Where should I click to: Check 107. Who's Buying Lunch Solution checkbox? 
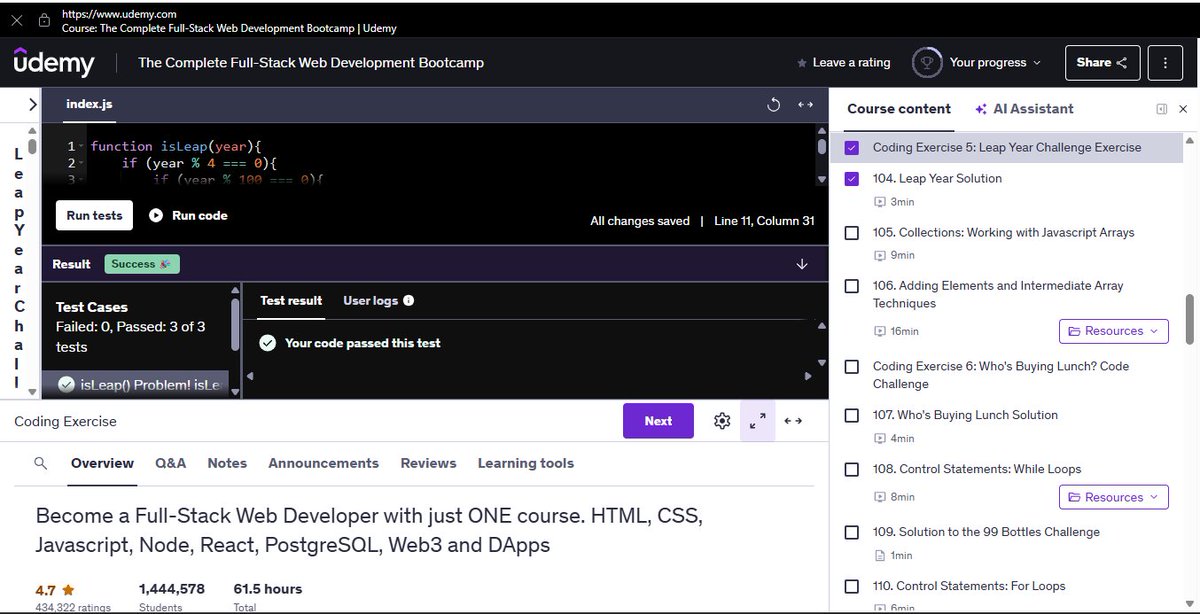click(852, 416)
